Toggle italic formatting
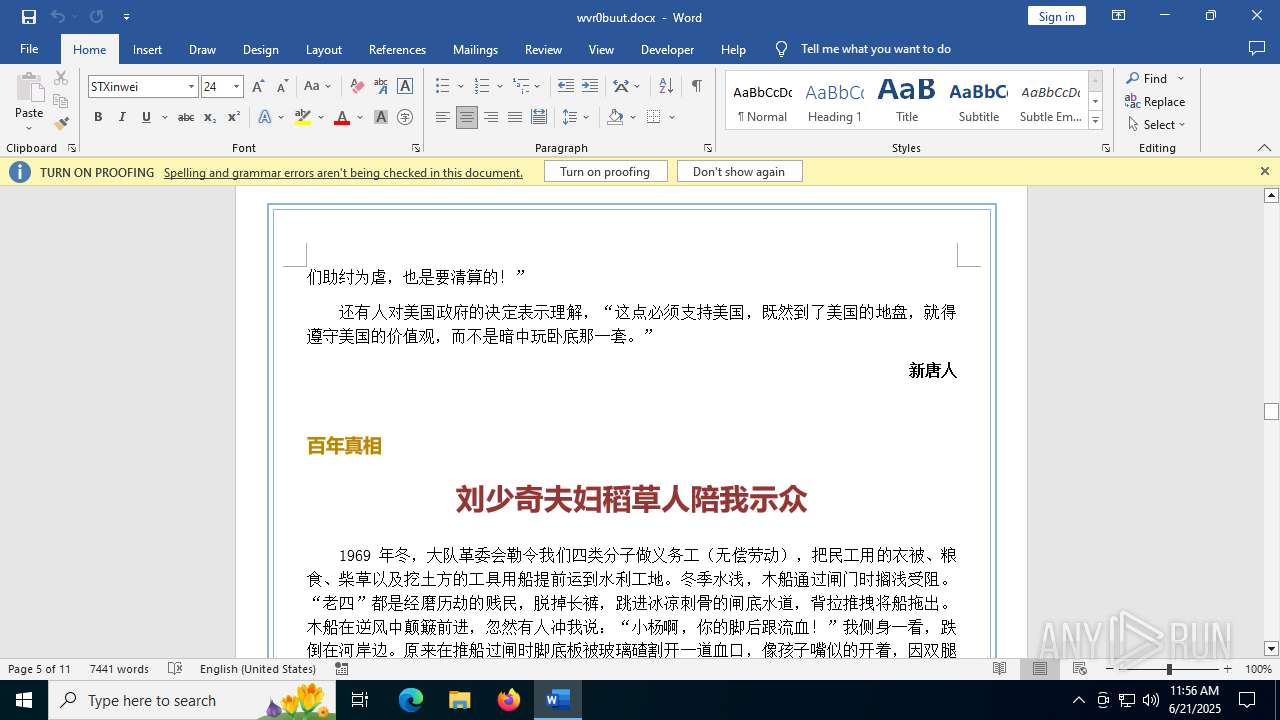This screenshot has width=1280, height=720. point(122,117)
